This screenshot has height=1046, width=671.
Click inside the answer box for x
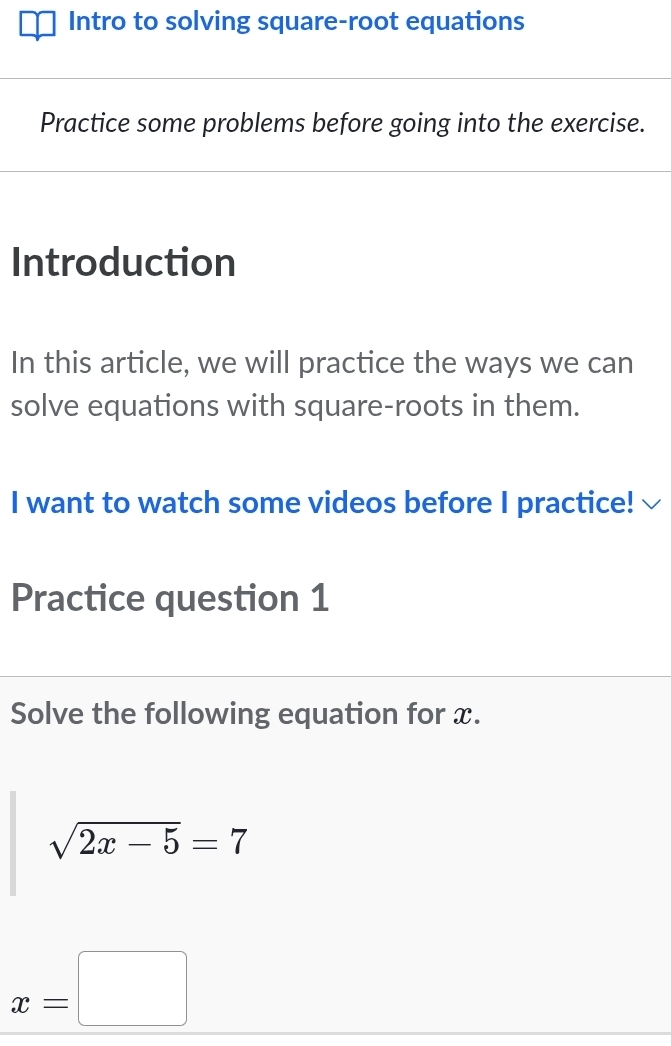[x=132, y=988]
